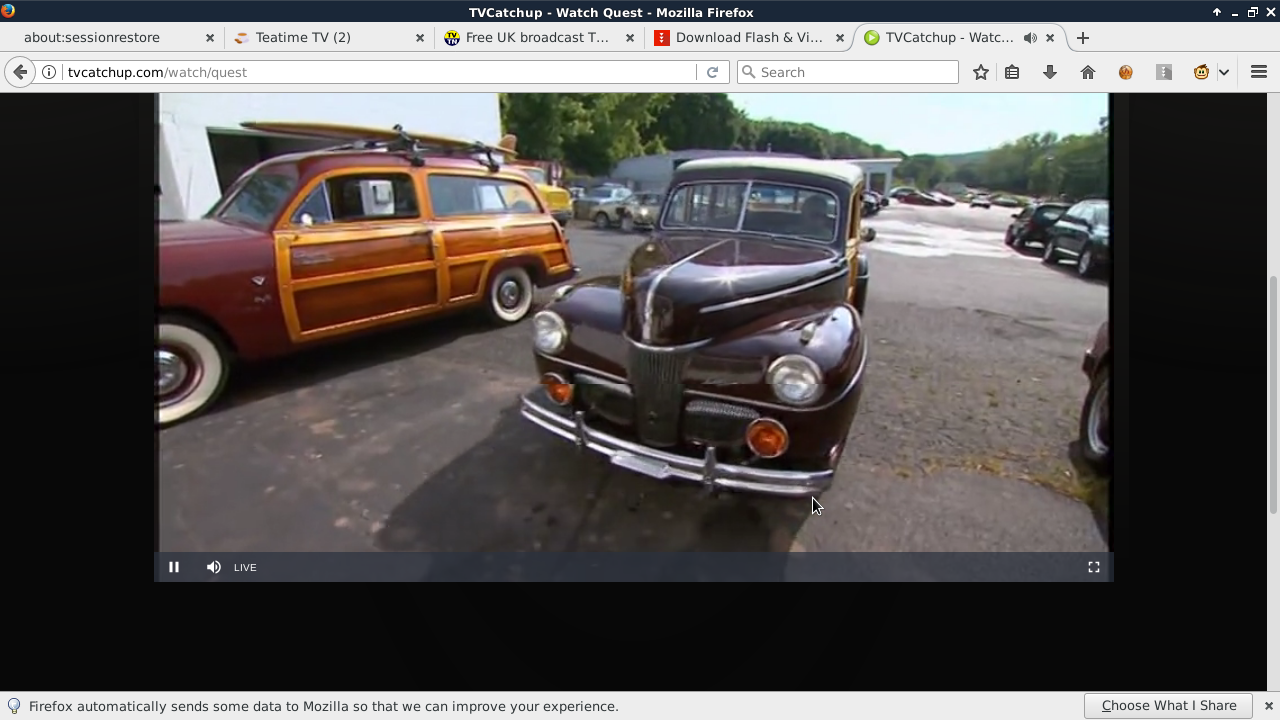Image resolution: width=1280 pixels, height=720 pixels.
Task: Click the TVCatchup tab green play favicon
Action: click(x=872, y=37)
